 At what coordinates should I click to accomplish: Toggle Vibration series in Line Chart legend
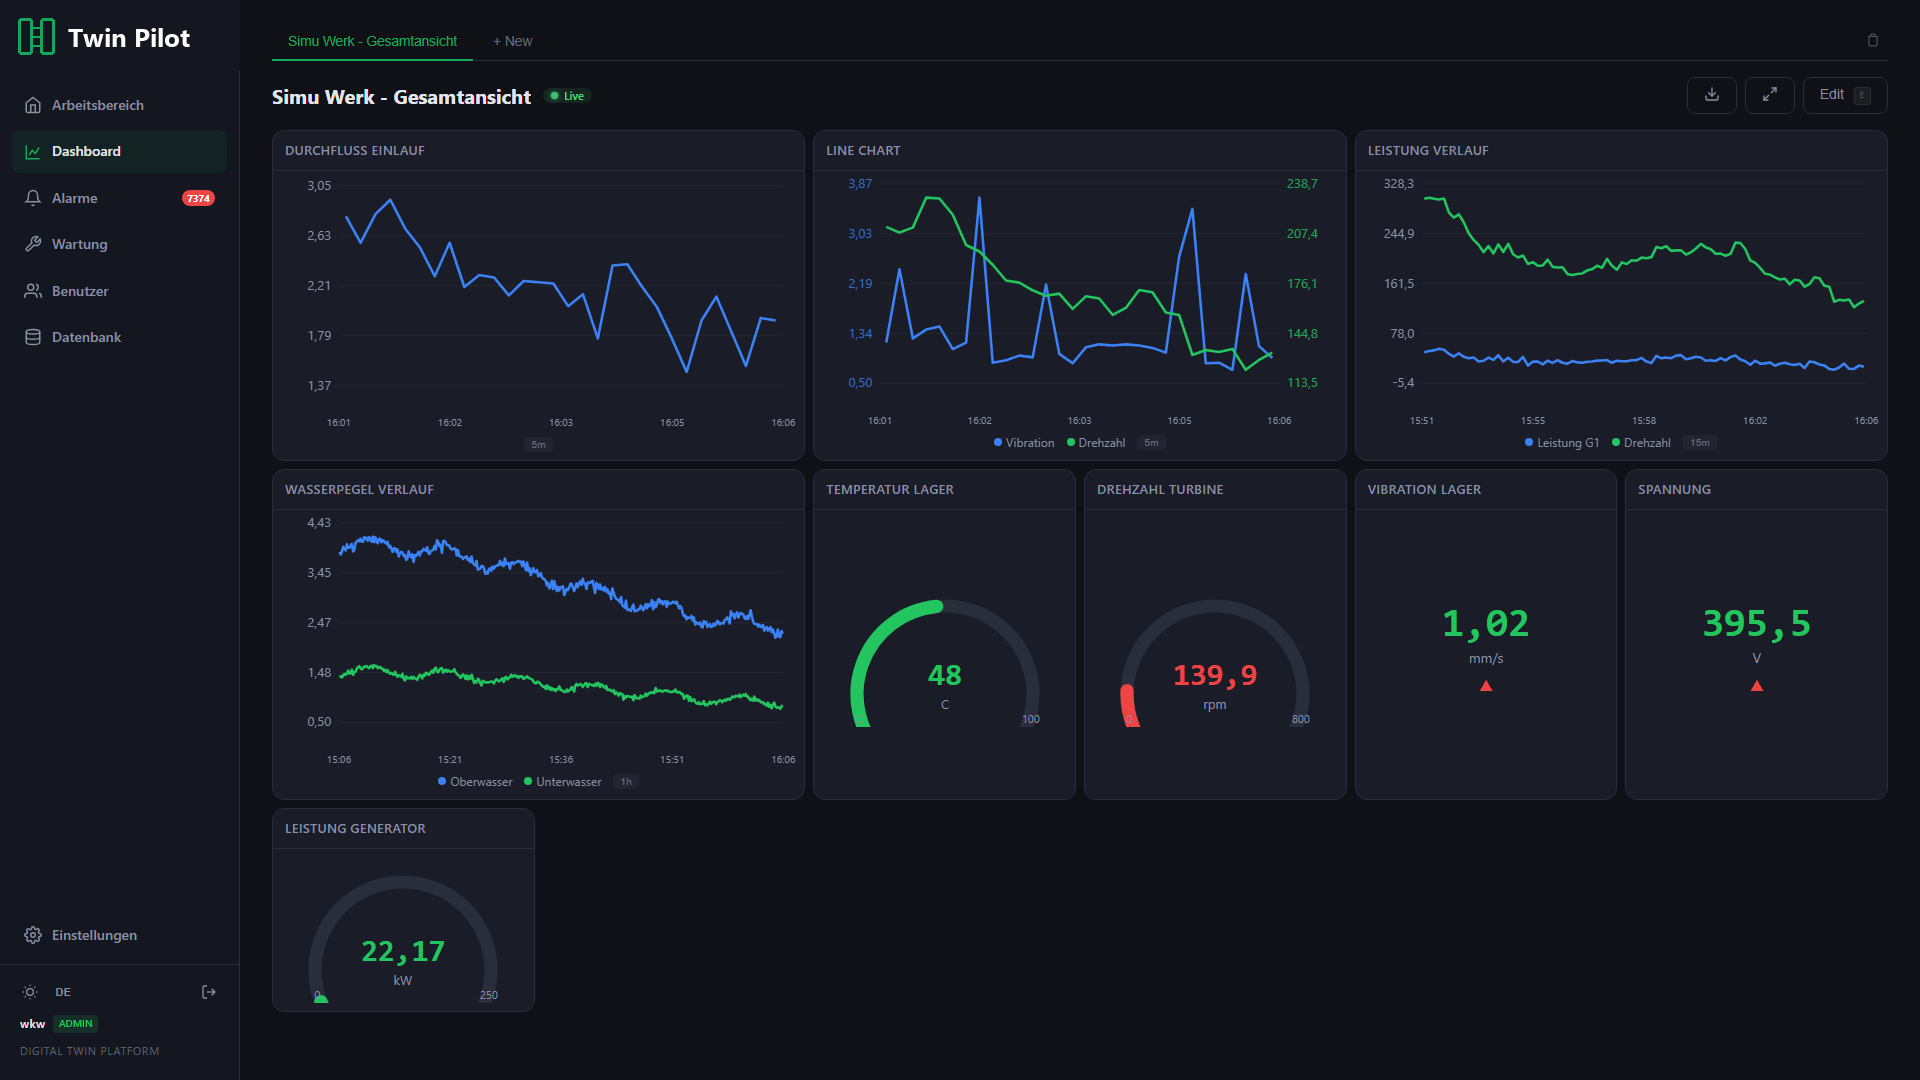point(1024,443)
